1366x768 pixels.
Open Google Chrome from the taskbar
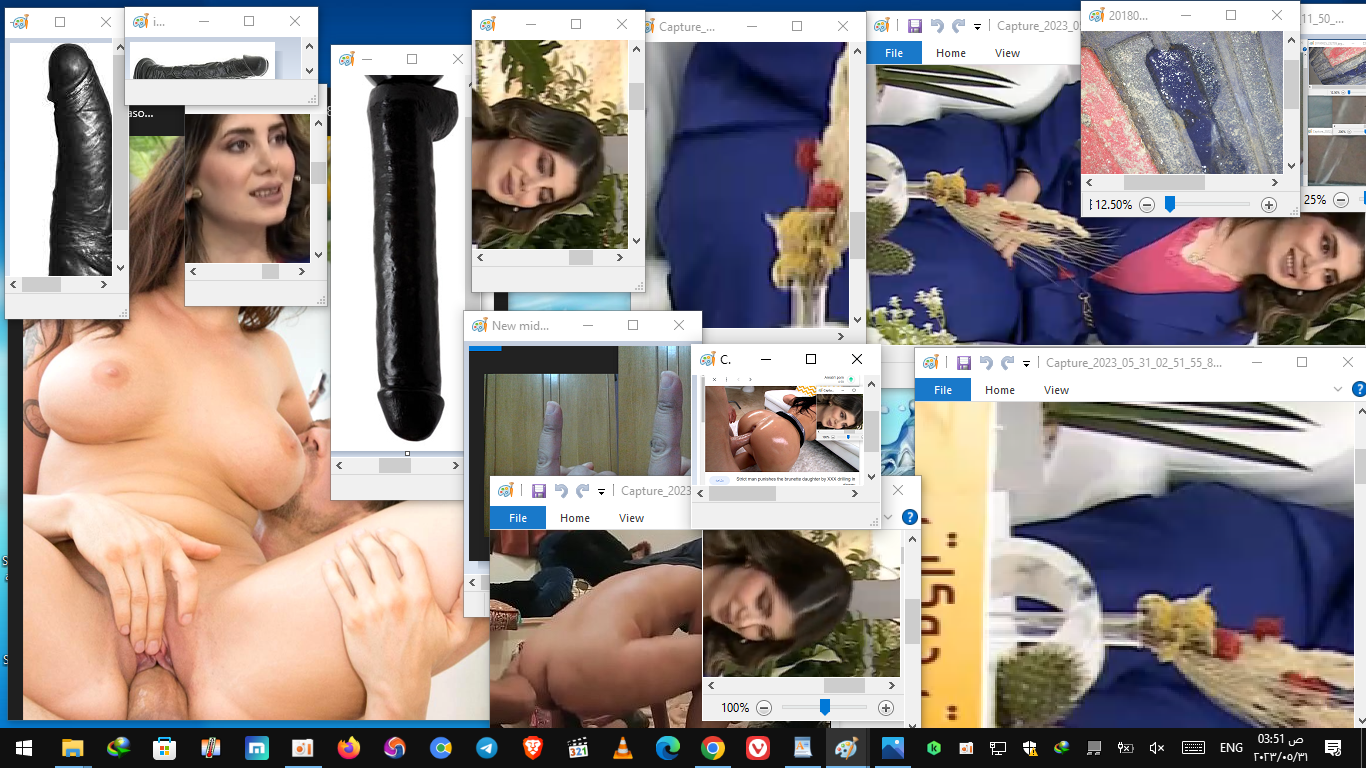[712, 748]
